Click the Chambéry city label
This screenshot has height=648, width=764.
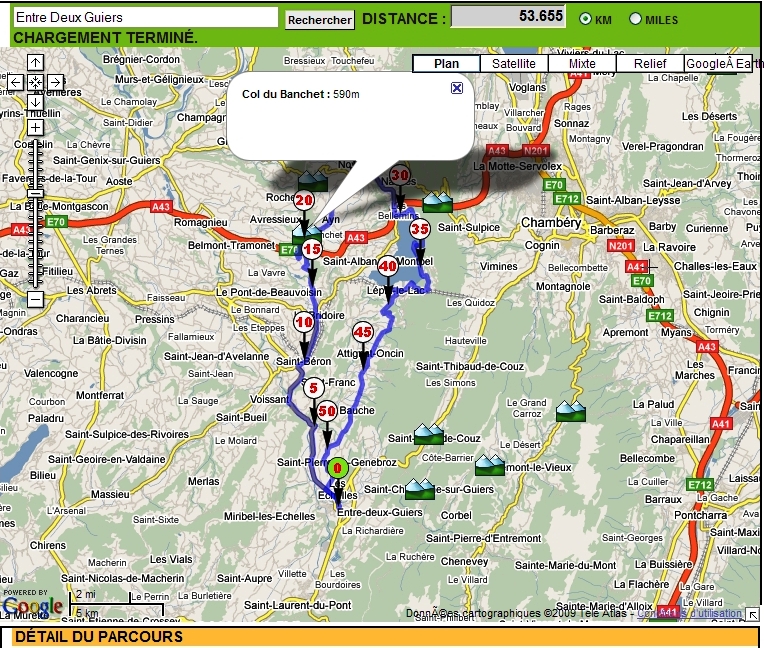(551, 223)
